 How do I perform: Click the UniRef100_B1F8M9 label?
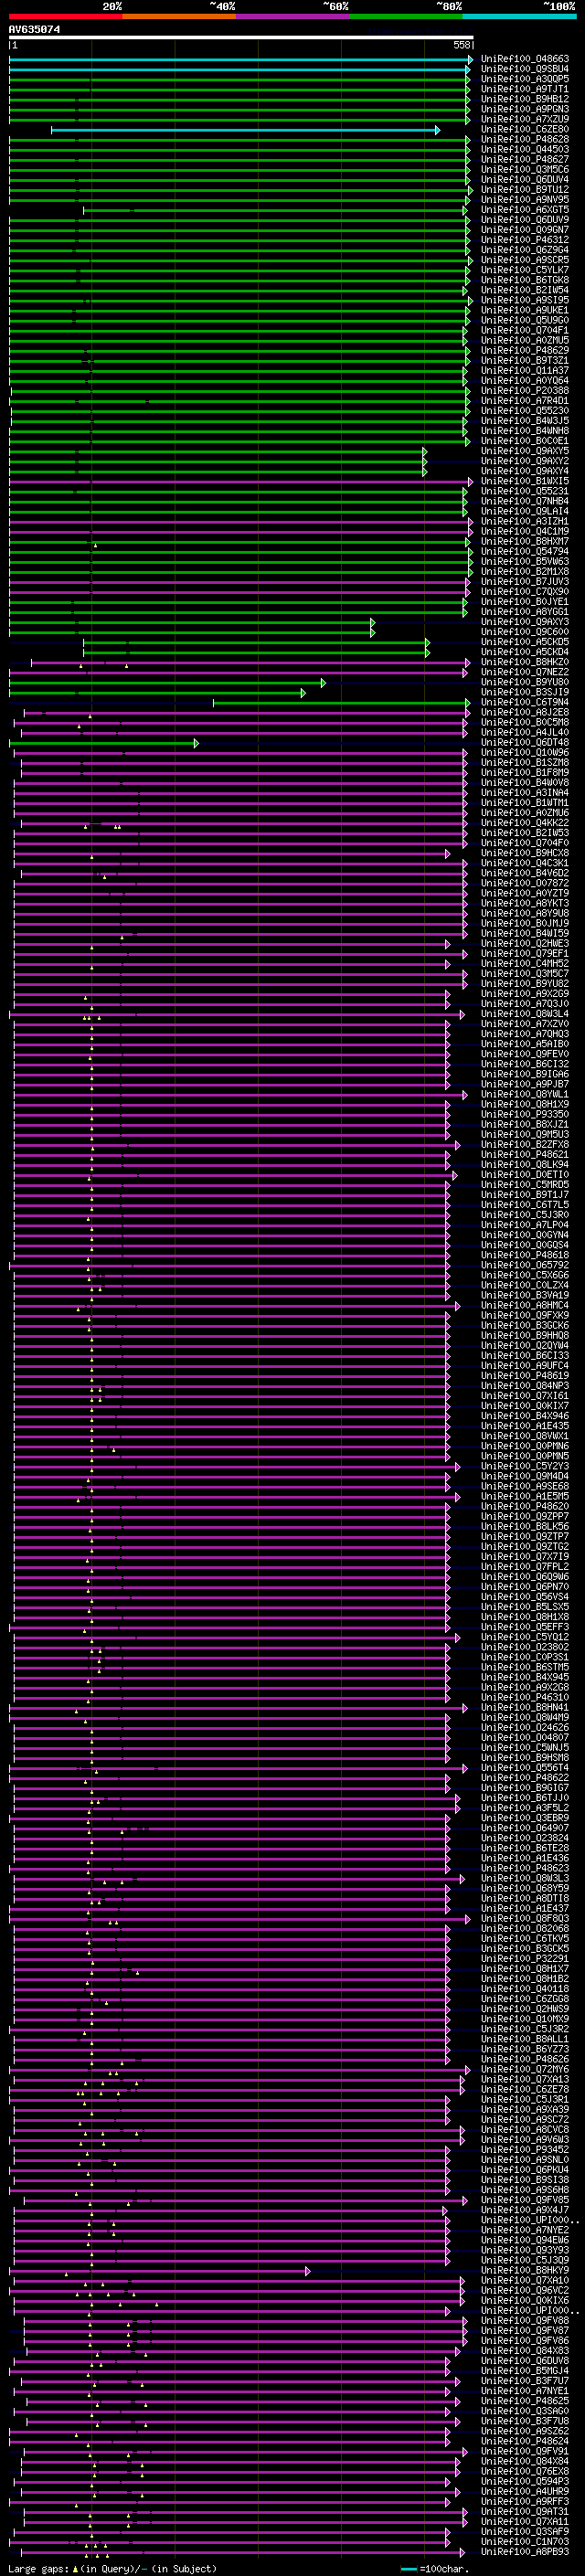[x=525, y=772]
